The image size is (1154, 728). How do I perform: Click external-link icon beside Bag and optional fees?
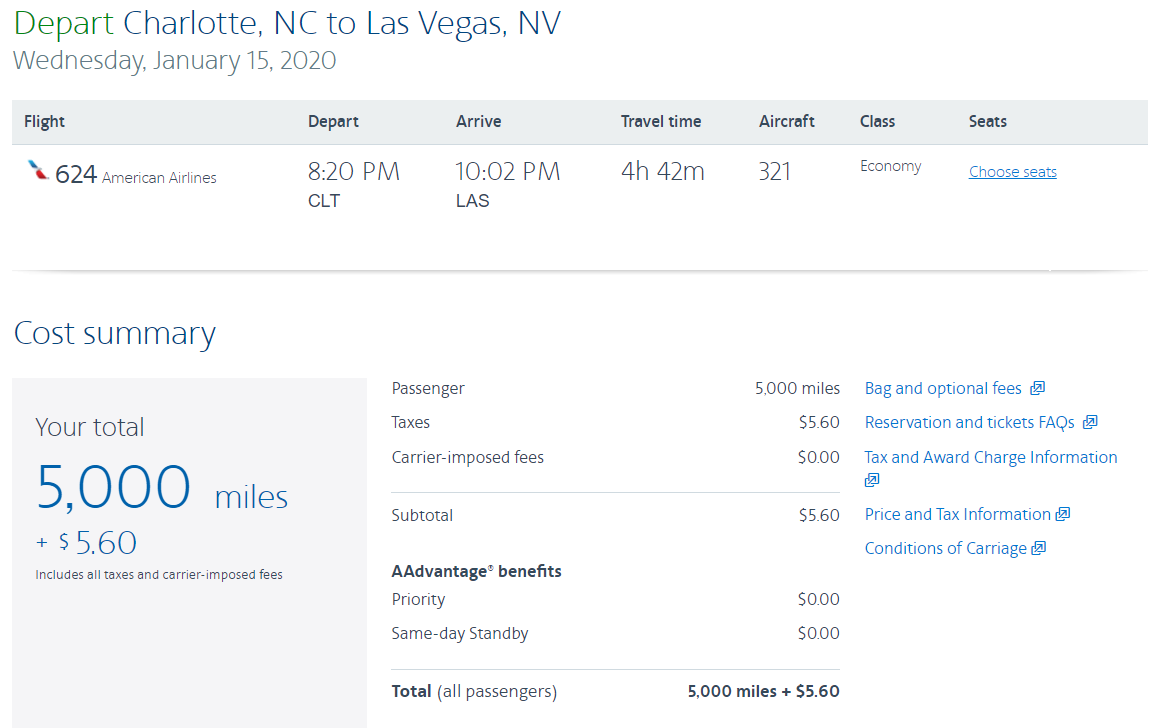click(1037, 388)
